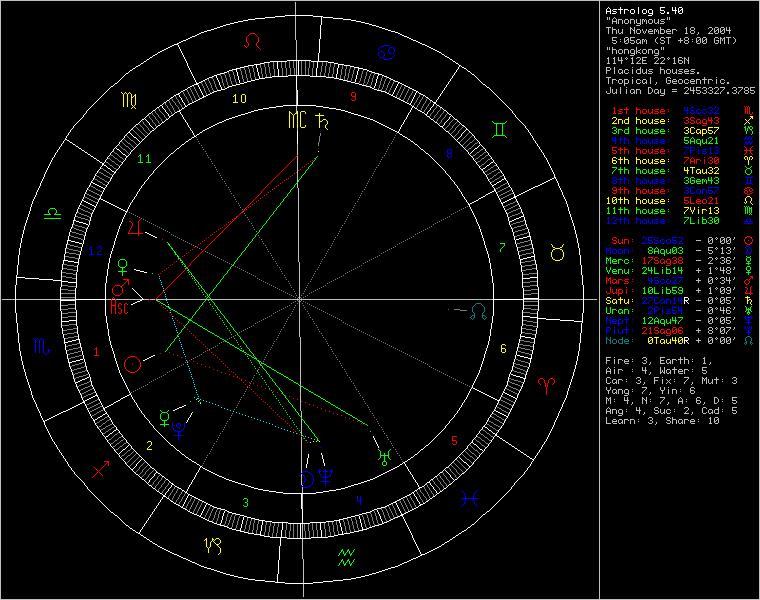Image resolution: width=760 pixels, height=600 pixels.
Task: Select the Saturn glyph beside the MC
Action: [322, 121]
